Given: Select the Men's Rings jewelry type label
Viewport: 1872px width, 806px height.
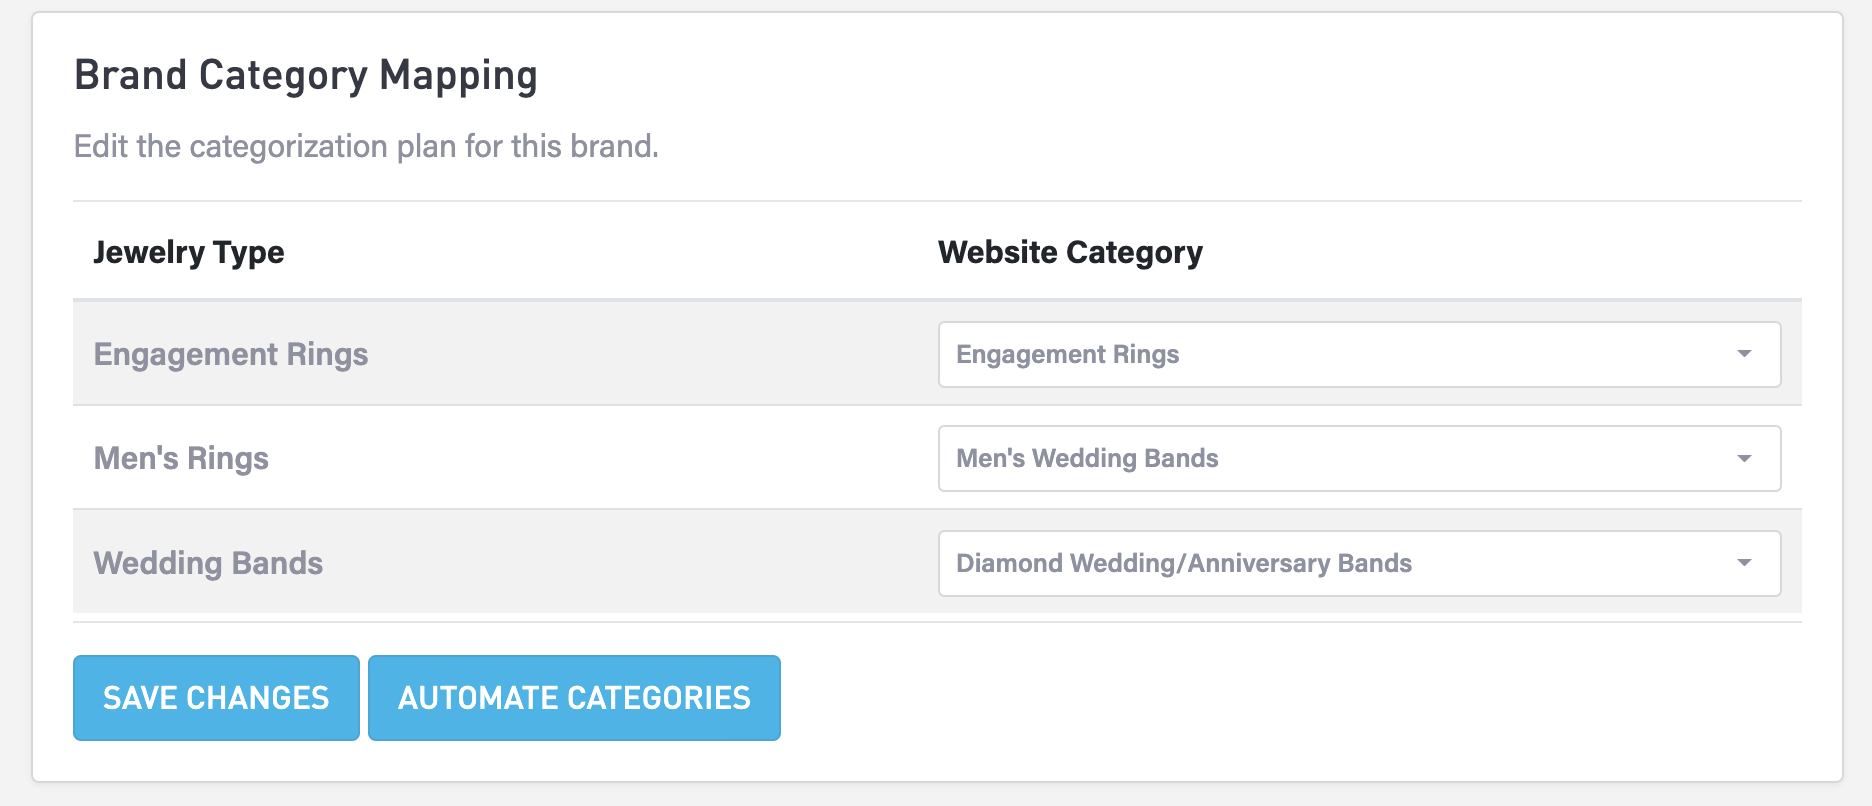Looking at the screenshot, I should (x=181, y=458).
